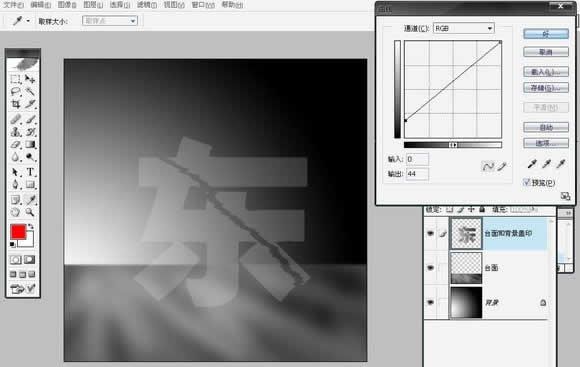Select the Eraser tool
Screen dimensions: 580x367
point(15,145)
